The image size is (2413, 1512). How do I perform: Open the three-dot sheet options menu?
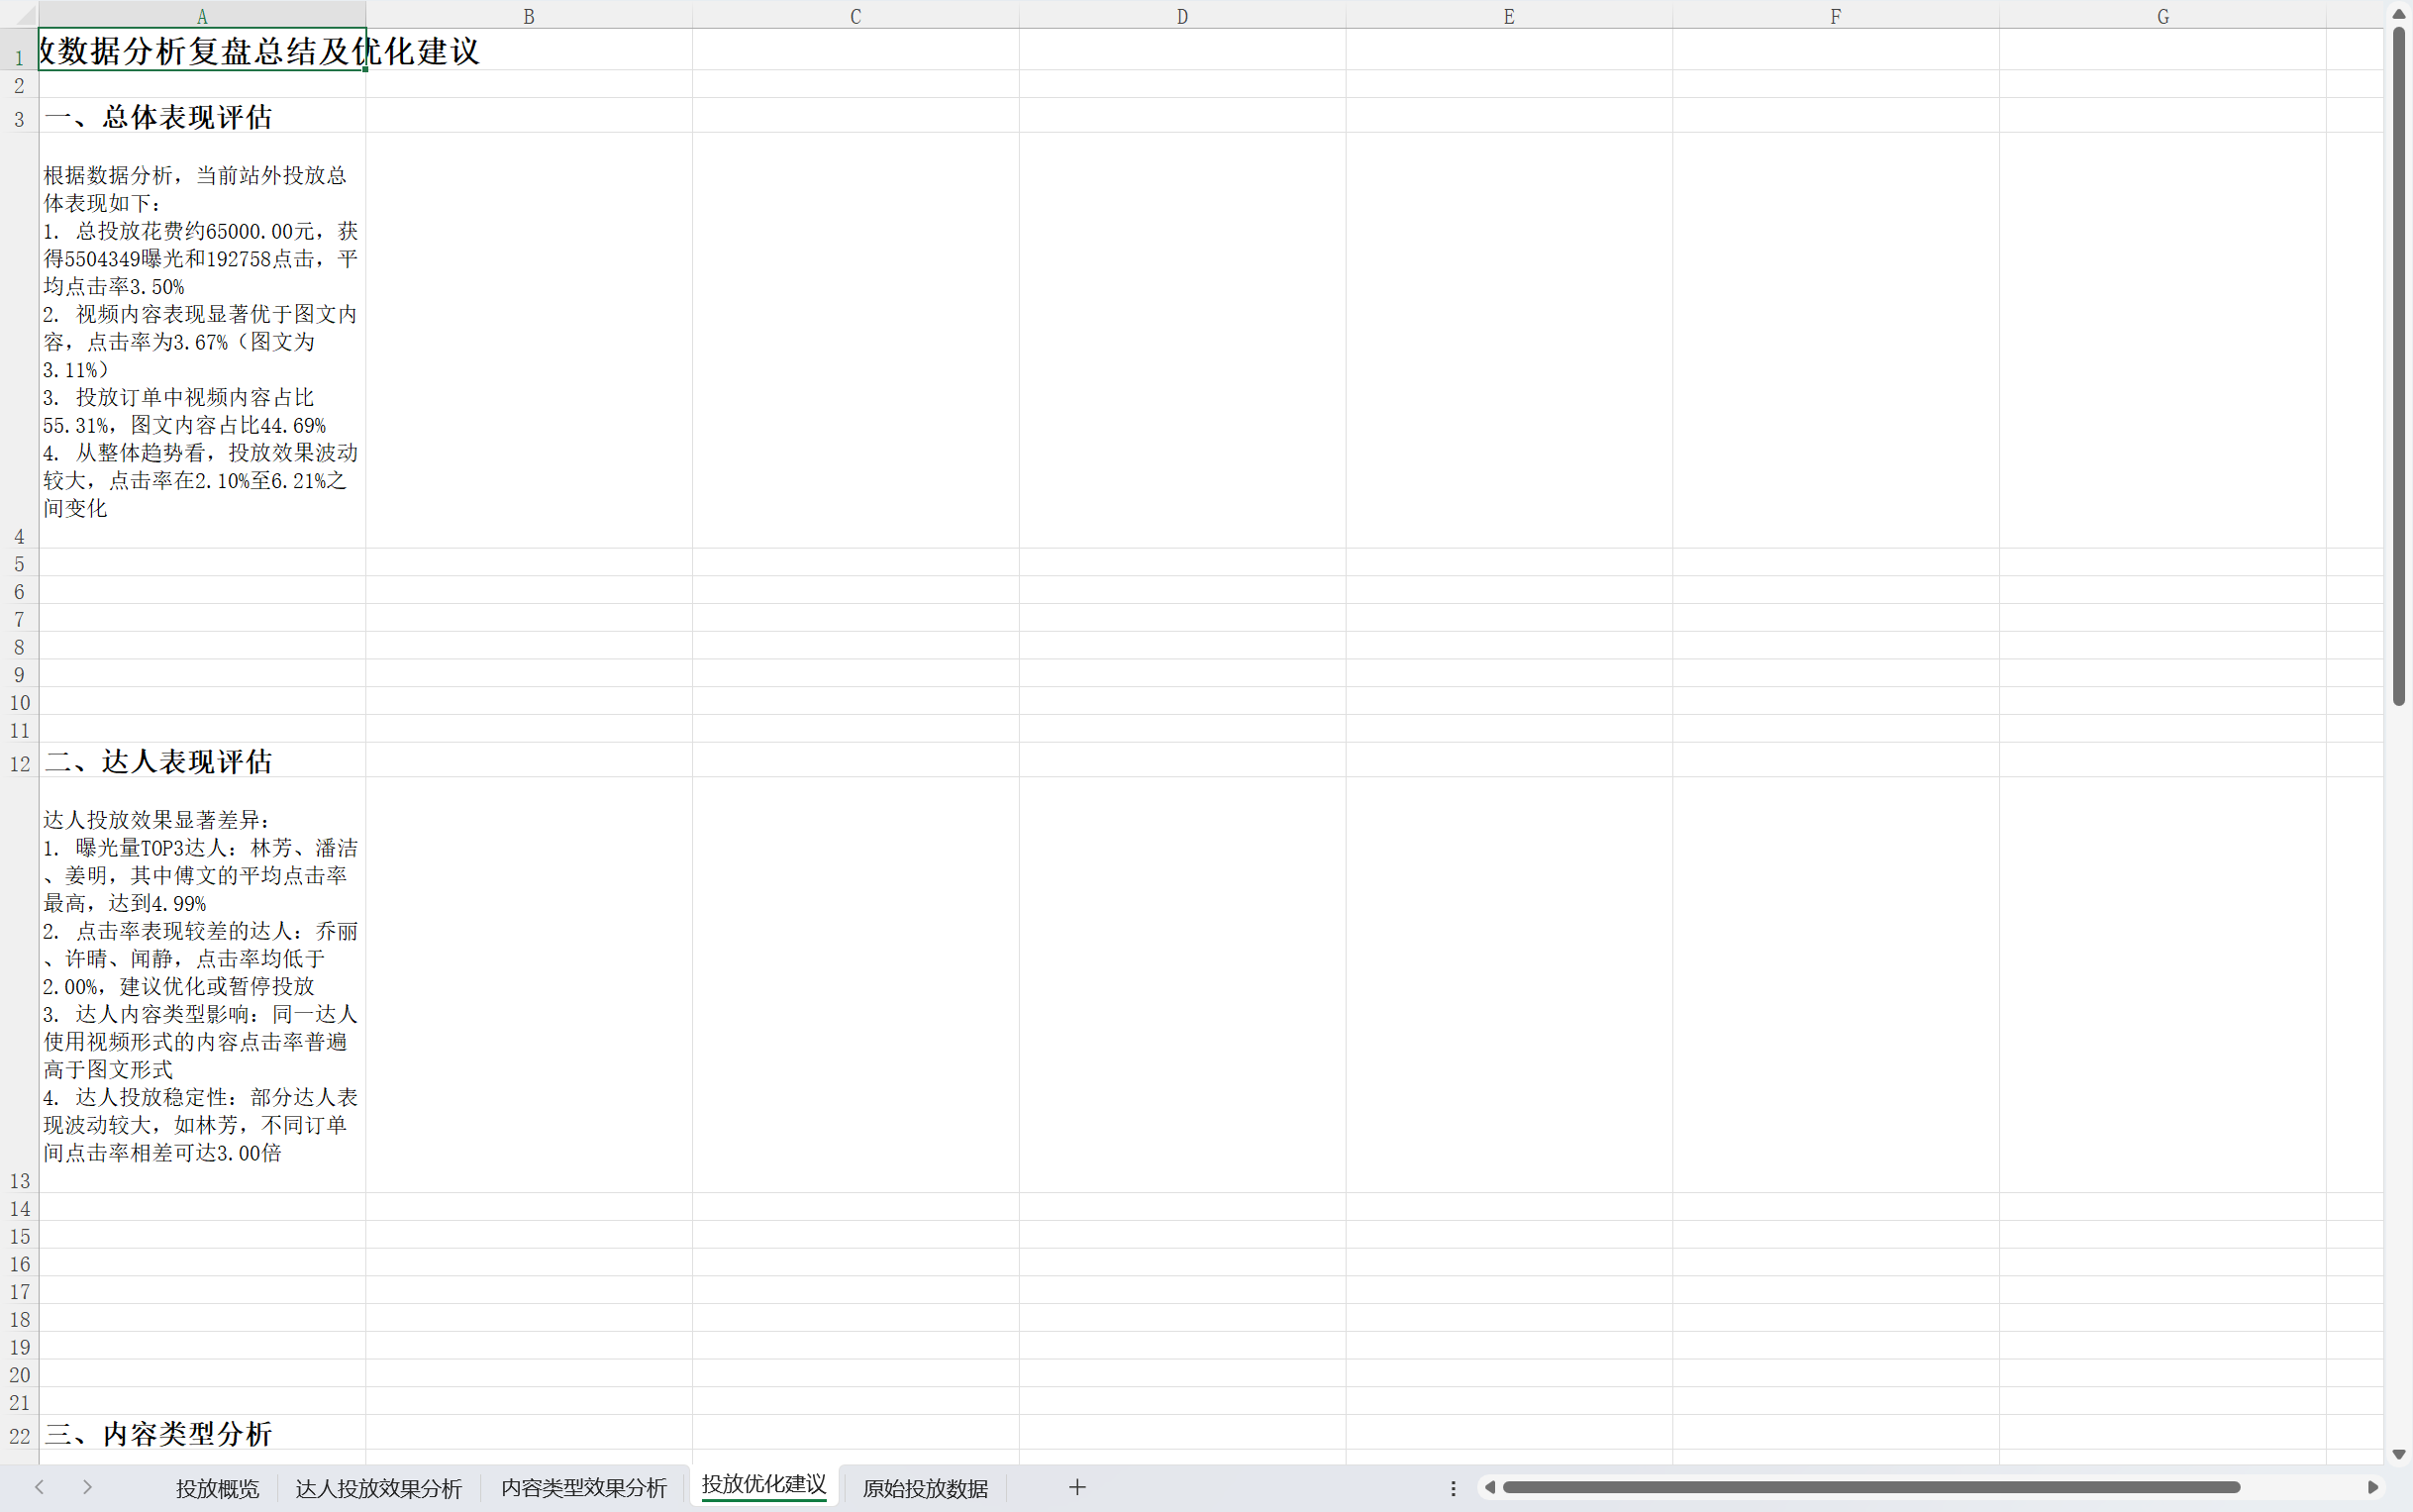pyautogui.click(x=1453, y=1488)
